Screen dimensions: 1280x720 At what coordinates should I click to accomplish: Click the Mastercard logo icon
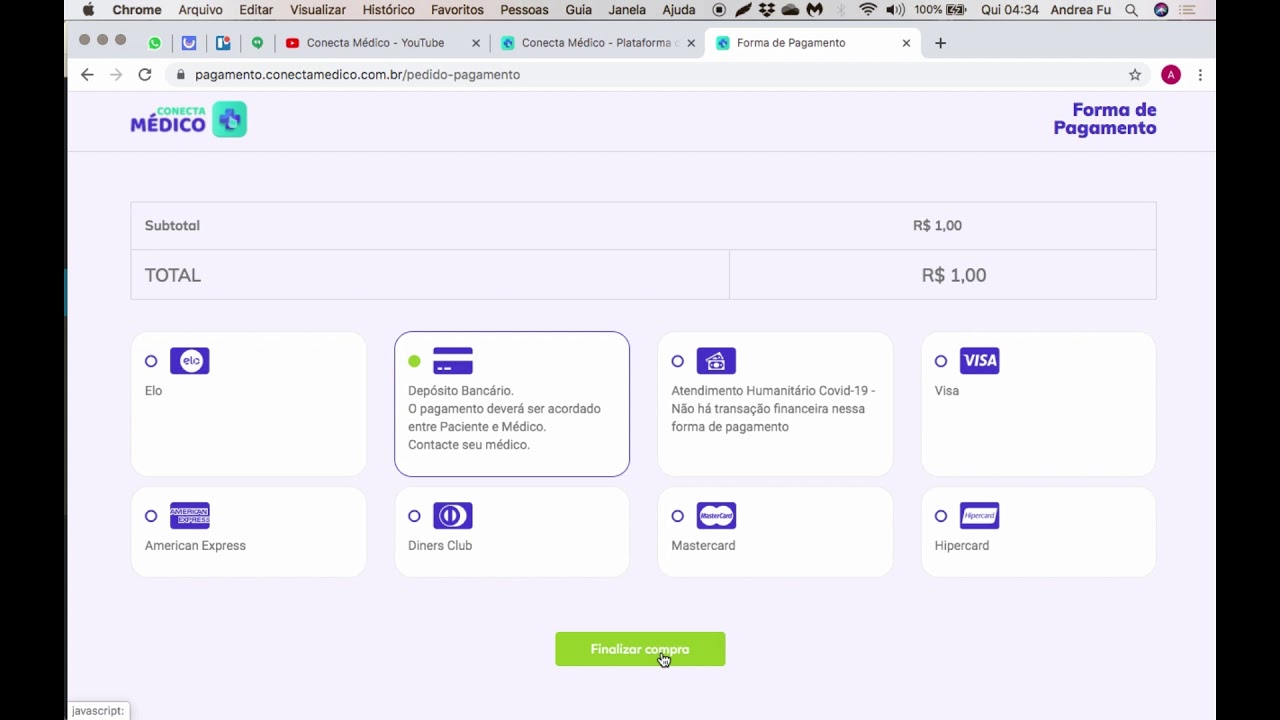(x=716, y=516)
